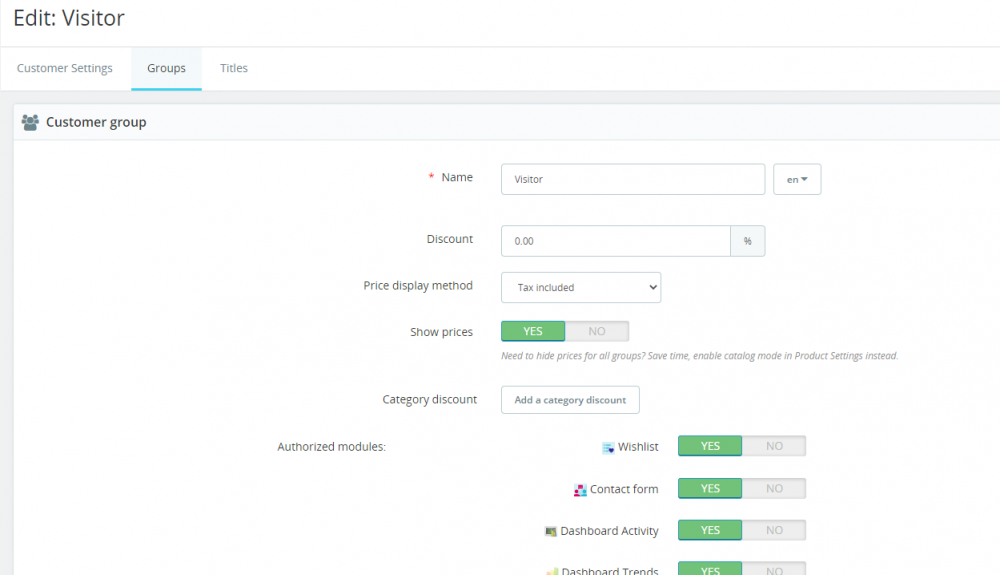
Task: Click the Edit: Visitor page title
Action: [69, 18]
